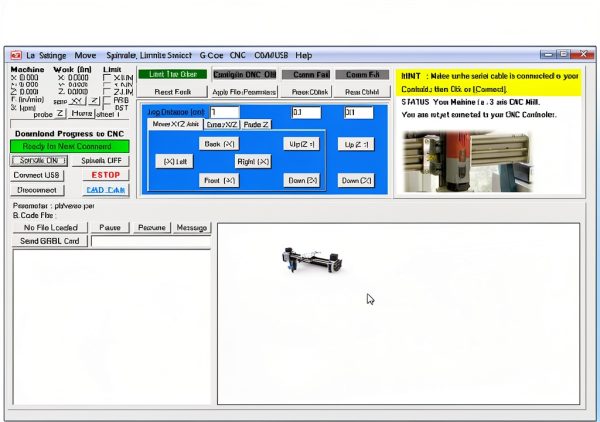Toggle the Z LIM limit checkbox
Image resolution: width=600 pixels, height=422 pixels.
tap(107, 92)
